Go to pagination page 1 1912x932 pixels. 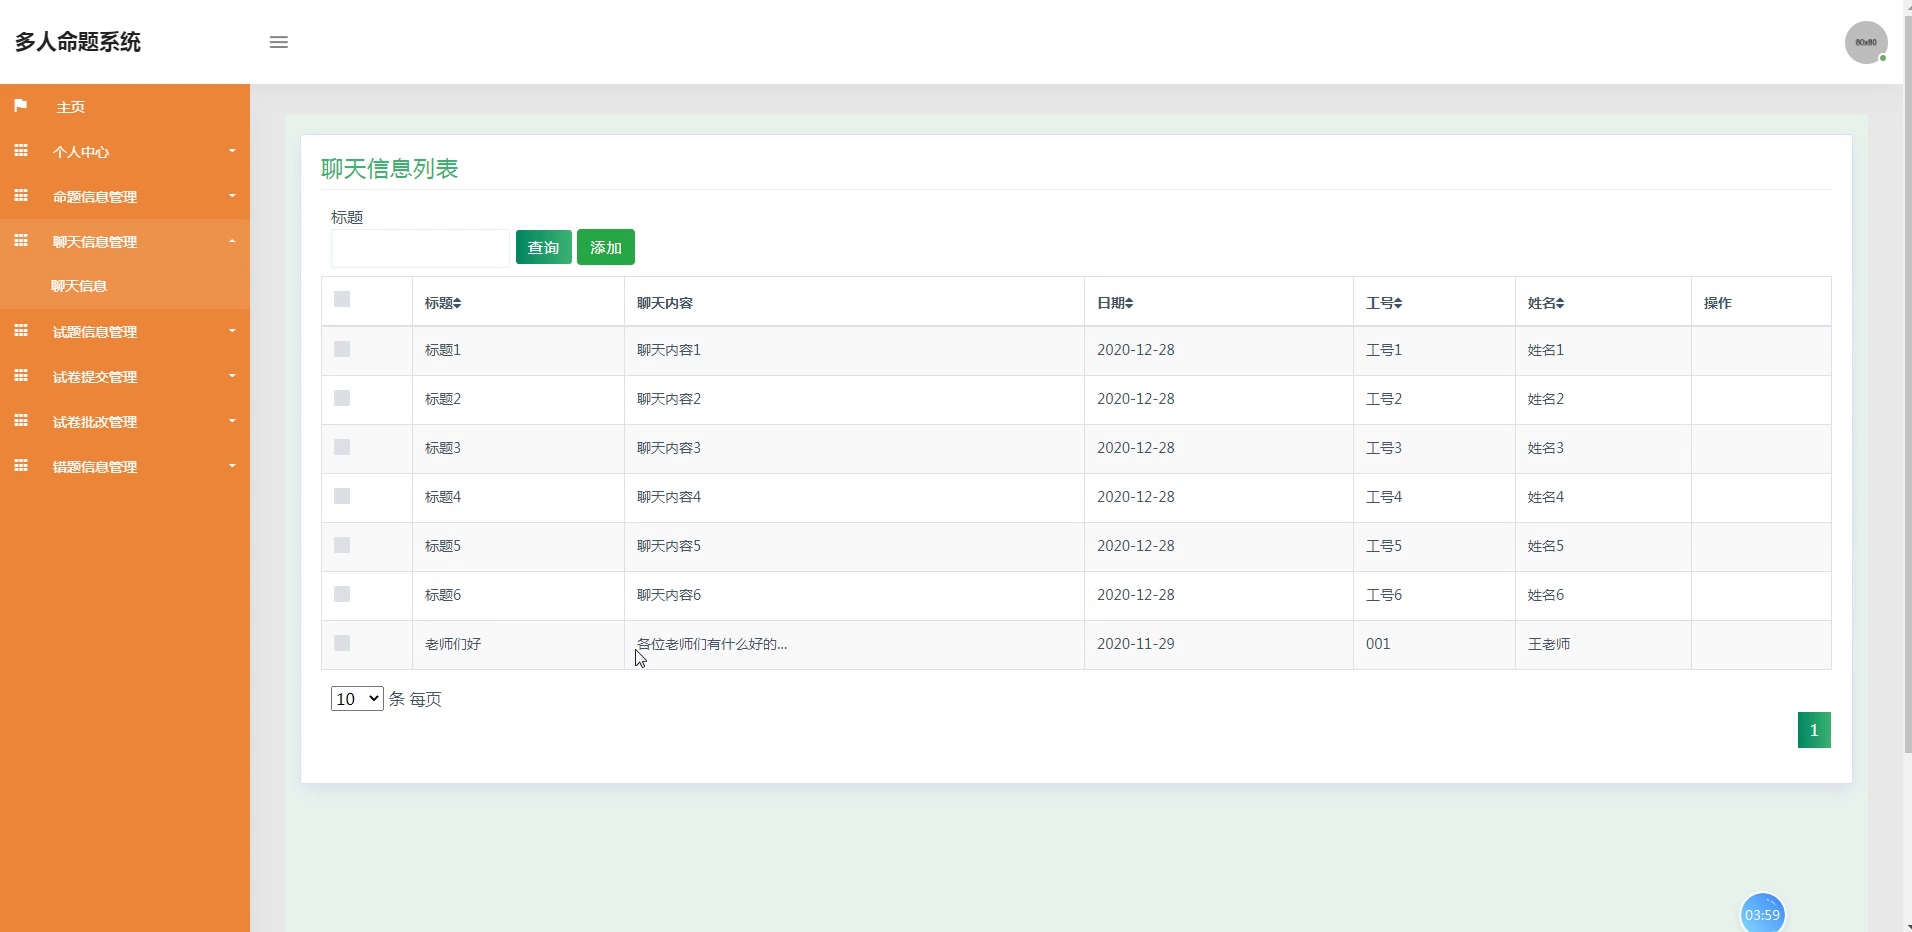click(x=1814, y=730)
